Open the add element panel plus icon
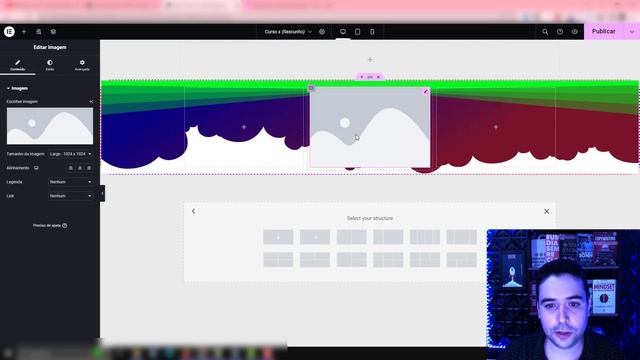This screenshot has width=640, height=360. pos(24,31)
